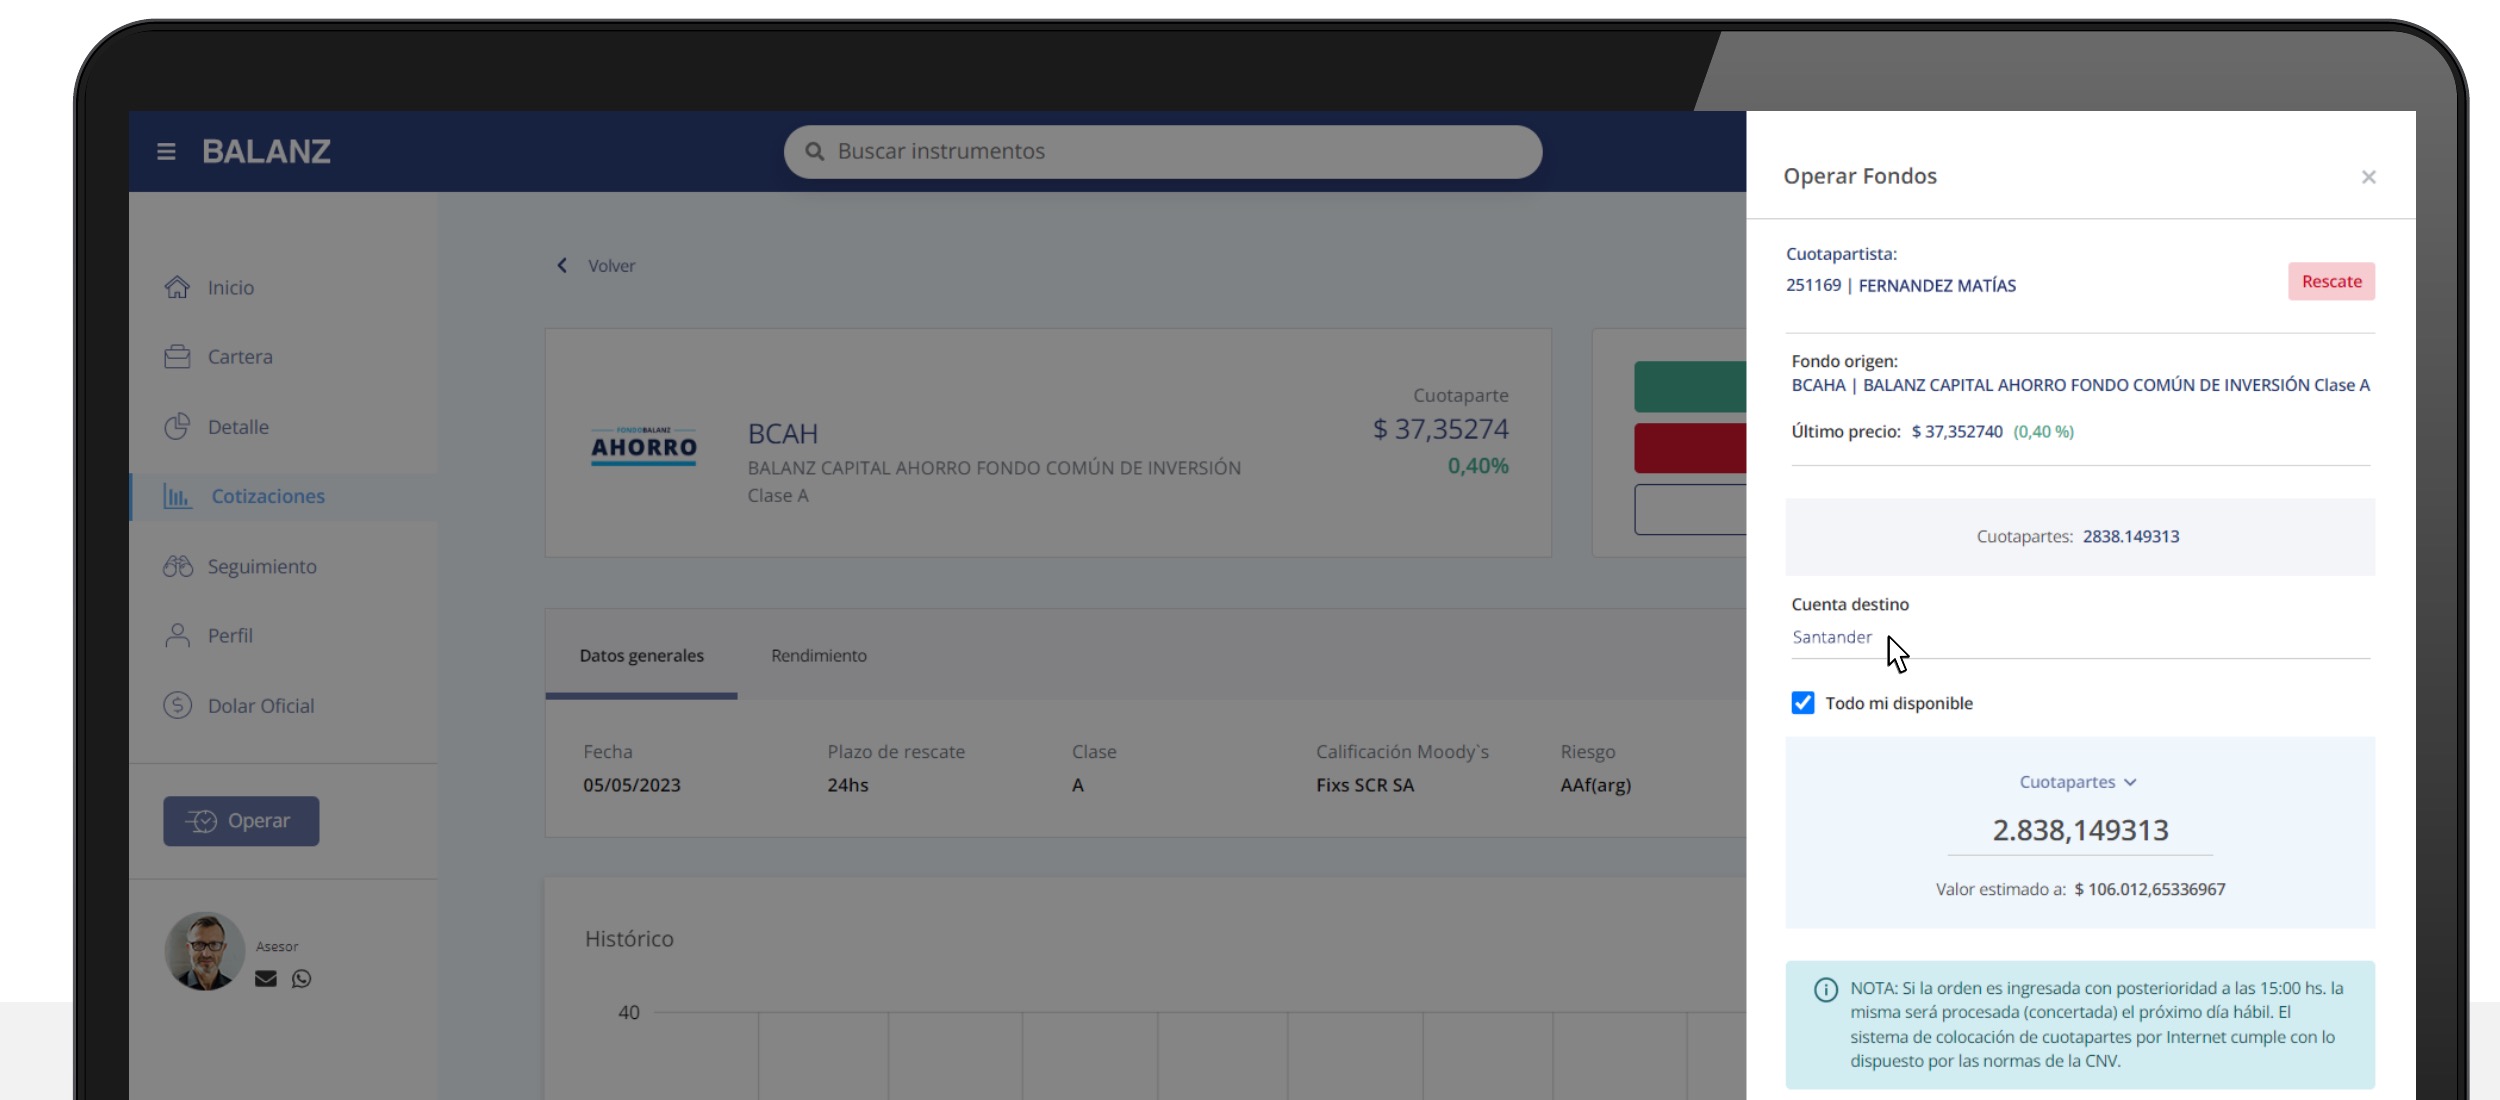This screenshot has height=1100, width=2500.
Task: Open the hamburger menu next to BALANZ
Action: (166, 152)
